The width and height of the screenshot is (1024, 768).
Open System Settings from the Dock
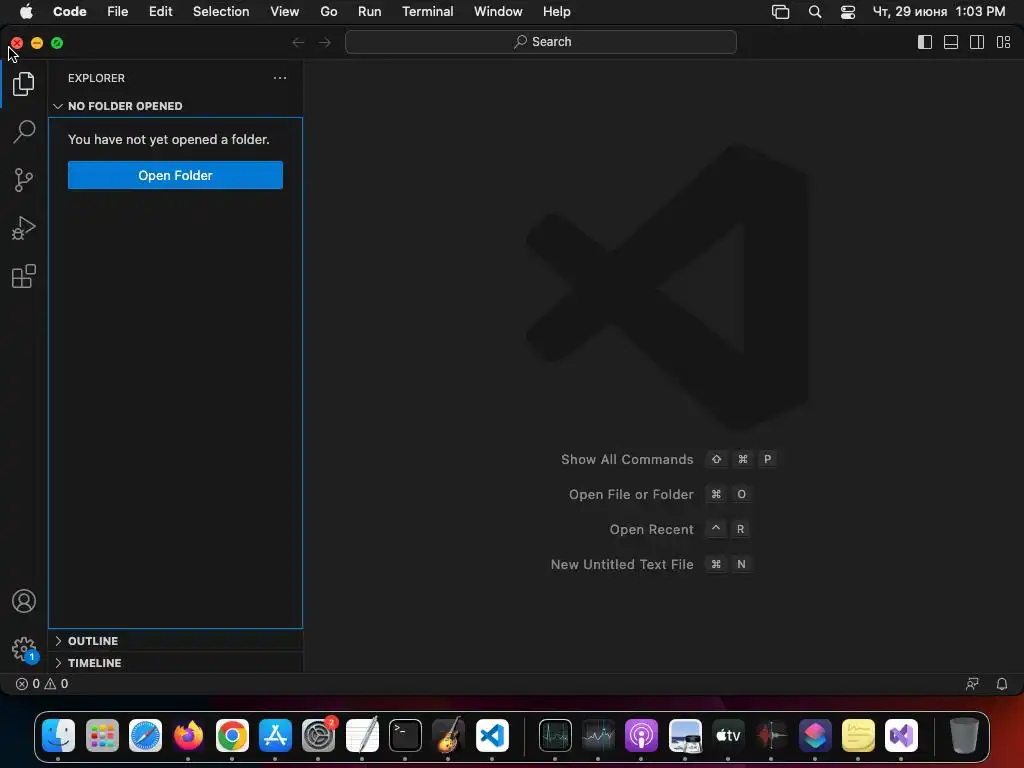click(319, 735)
